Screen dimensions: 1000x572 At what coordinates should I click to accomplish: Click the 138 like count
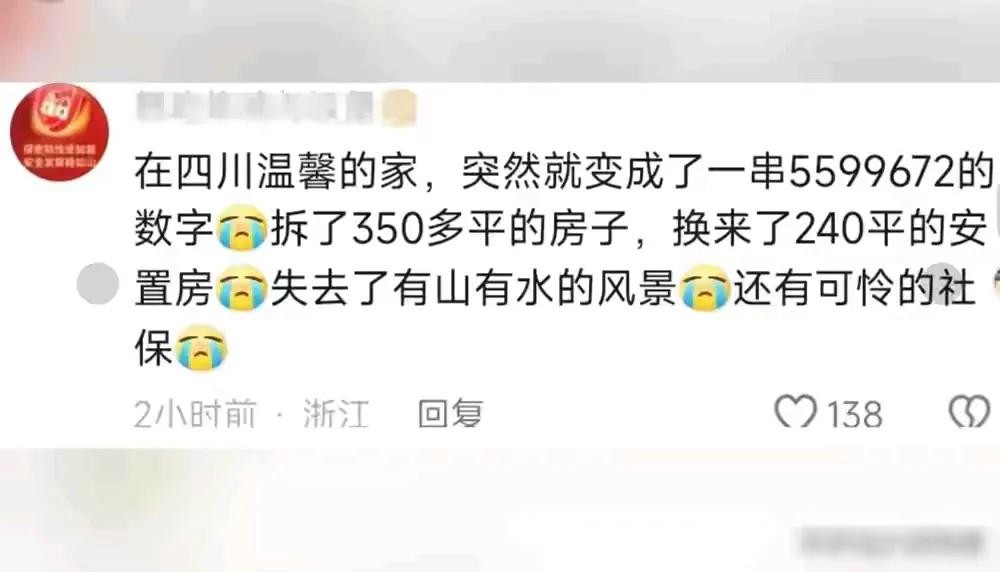(x=855, y=414)
